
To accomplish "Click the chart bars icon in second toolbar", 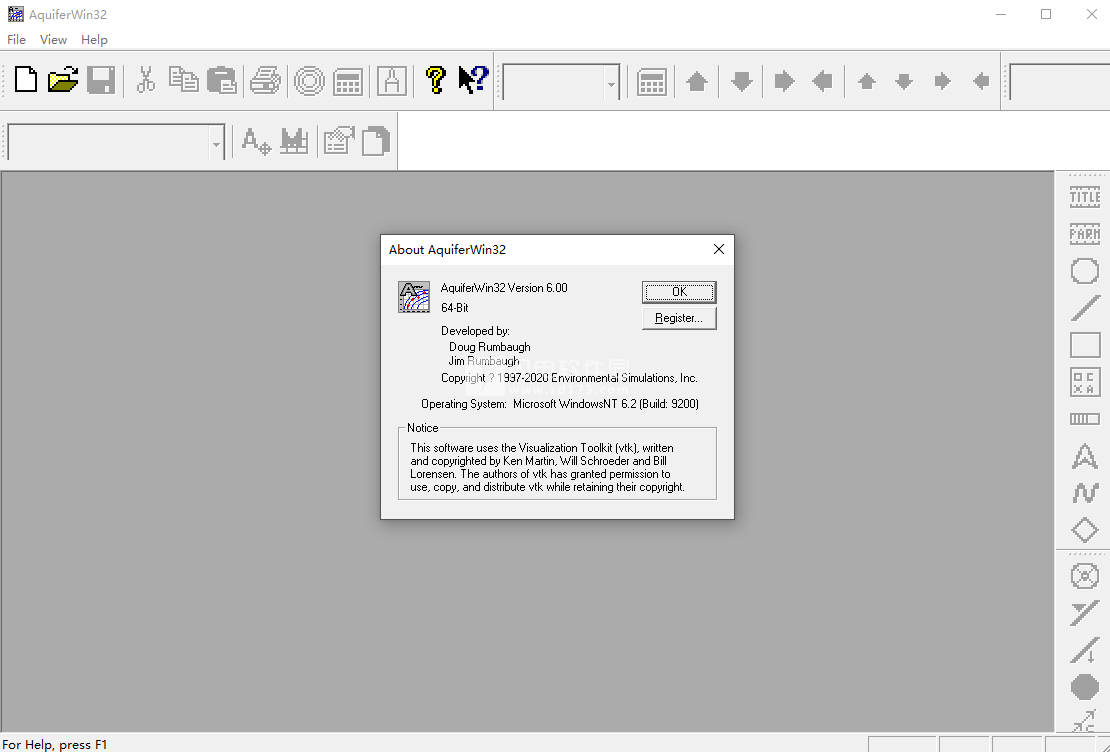I will pos(294,141).
